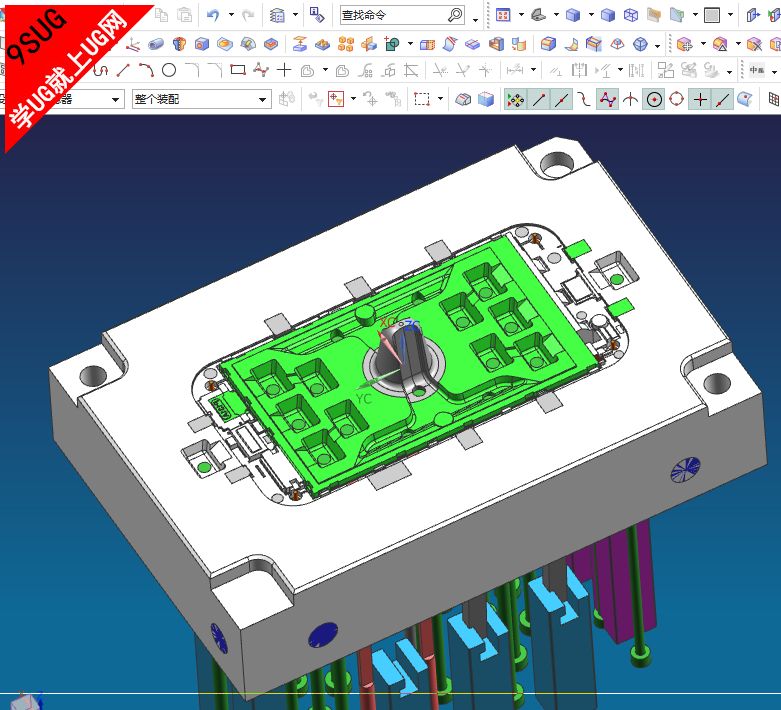Screen dimensions: 781x710
Task: Select the Line sketch tool
Action: (x=123, y=70)
